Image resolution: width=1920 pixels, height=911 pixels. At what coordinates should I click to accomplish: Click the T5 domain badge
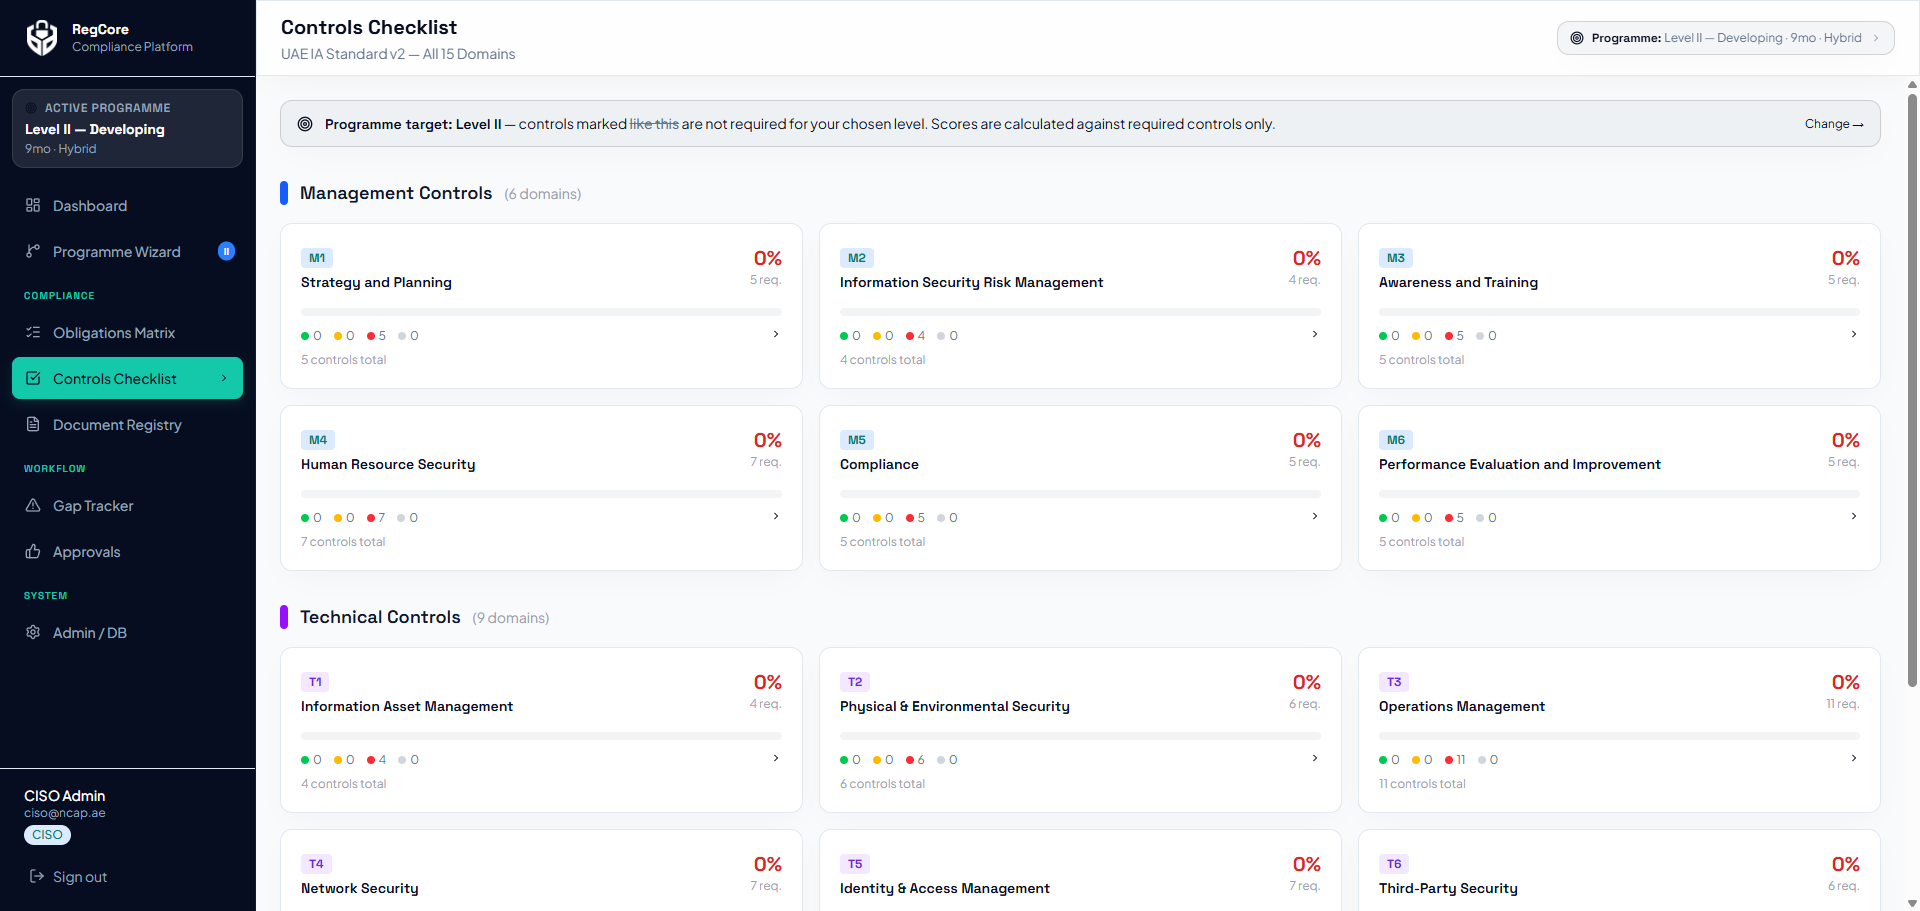[855, 864]
